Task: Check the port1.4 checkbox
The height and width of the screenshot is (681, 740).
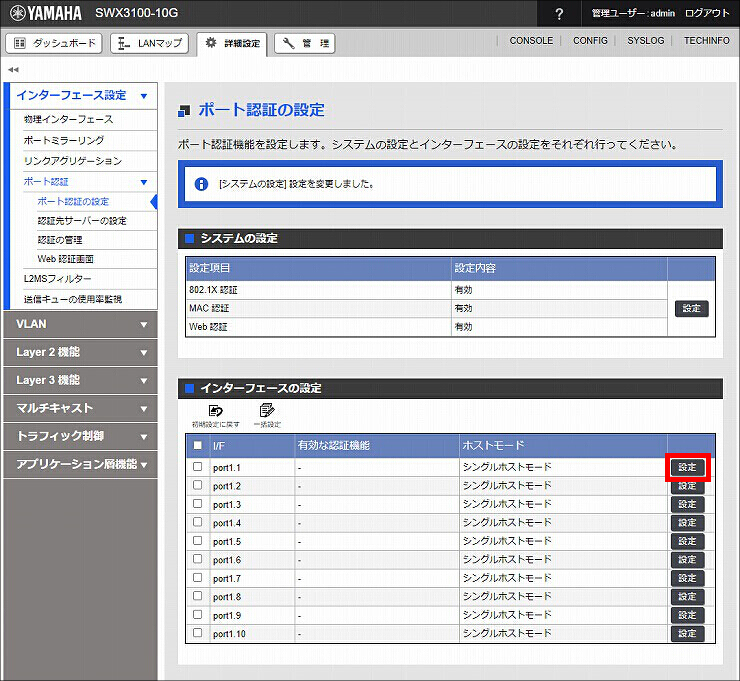Action: click(198, 522)
